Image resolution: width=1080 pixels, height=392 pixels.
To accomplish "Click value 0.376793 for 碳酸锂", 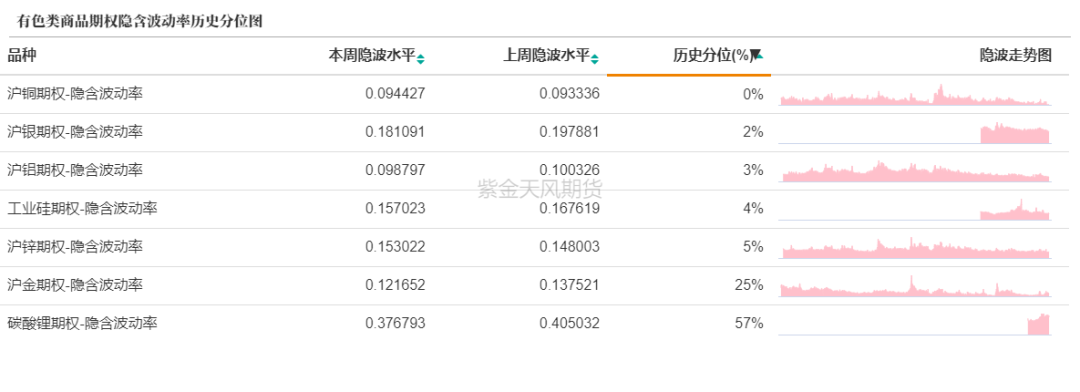I will pos(395,323).
